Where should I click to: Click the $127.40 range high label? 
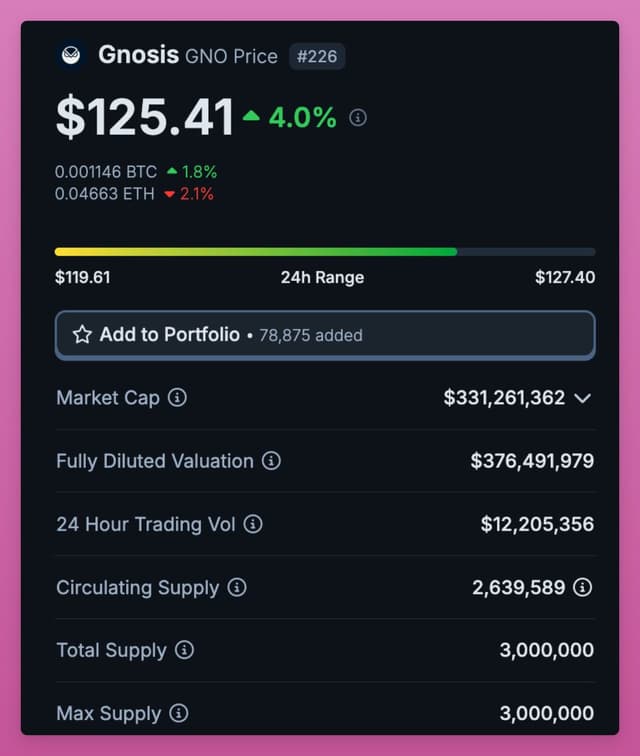click(565, 277)
